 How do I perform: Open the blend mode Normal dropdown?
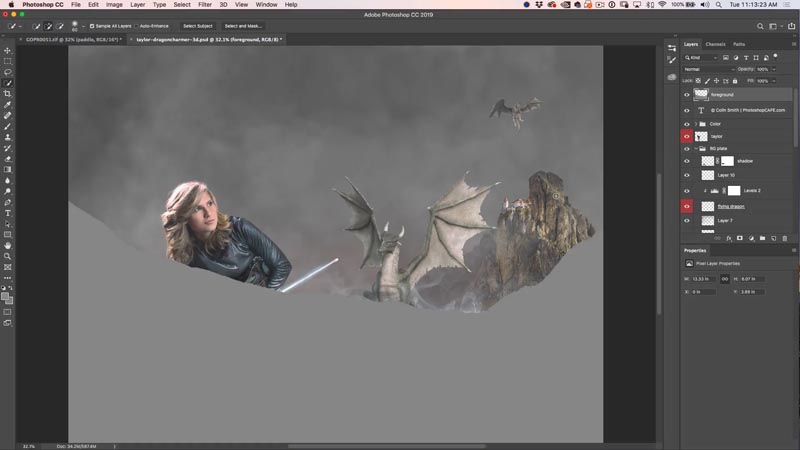(709, 69)
